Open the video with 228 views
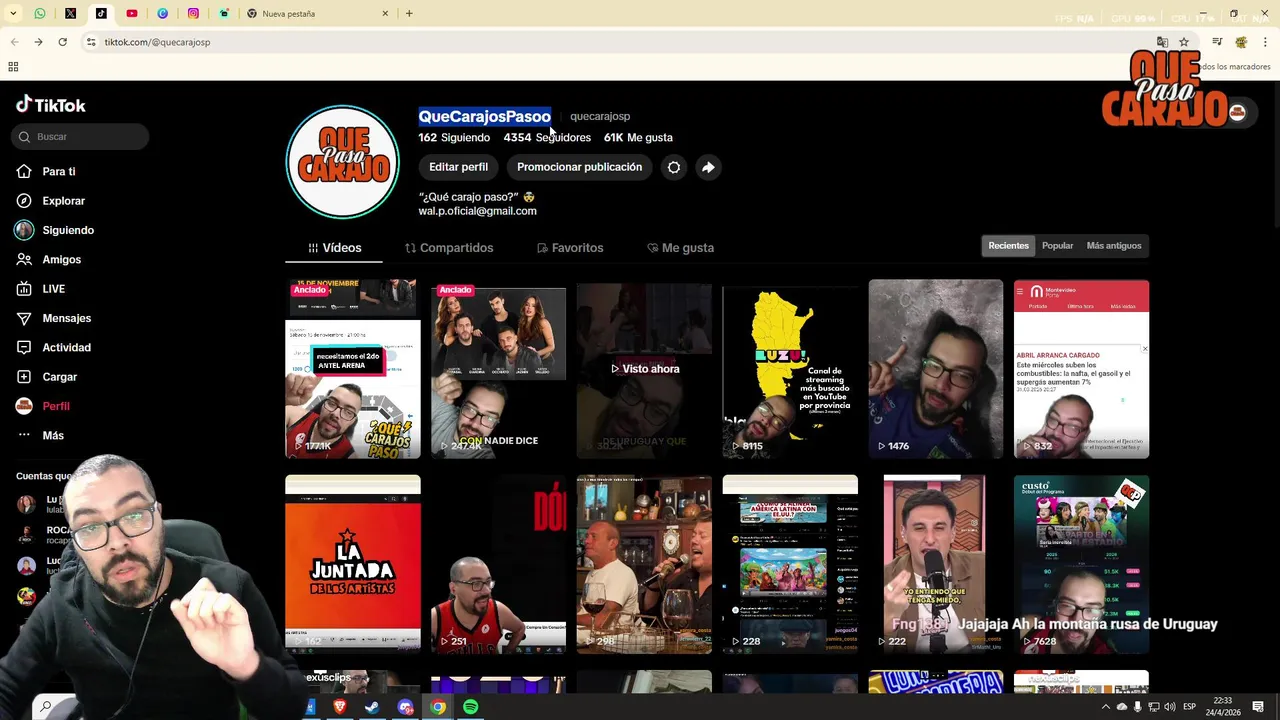Screen dimensions: 1280x720 790,565
